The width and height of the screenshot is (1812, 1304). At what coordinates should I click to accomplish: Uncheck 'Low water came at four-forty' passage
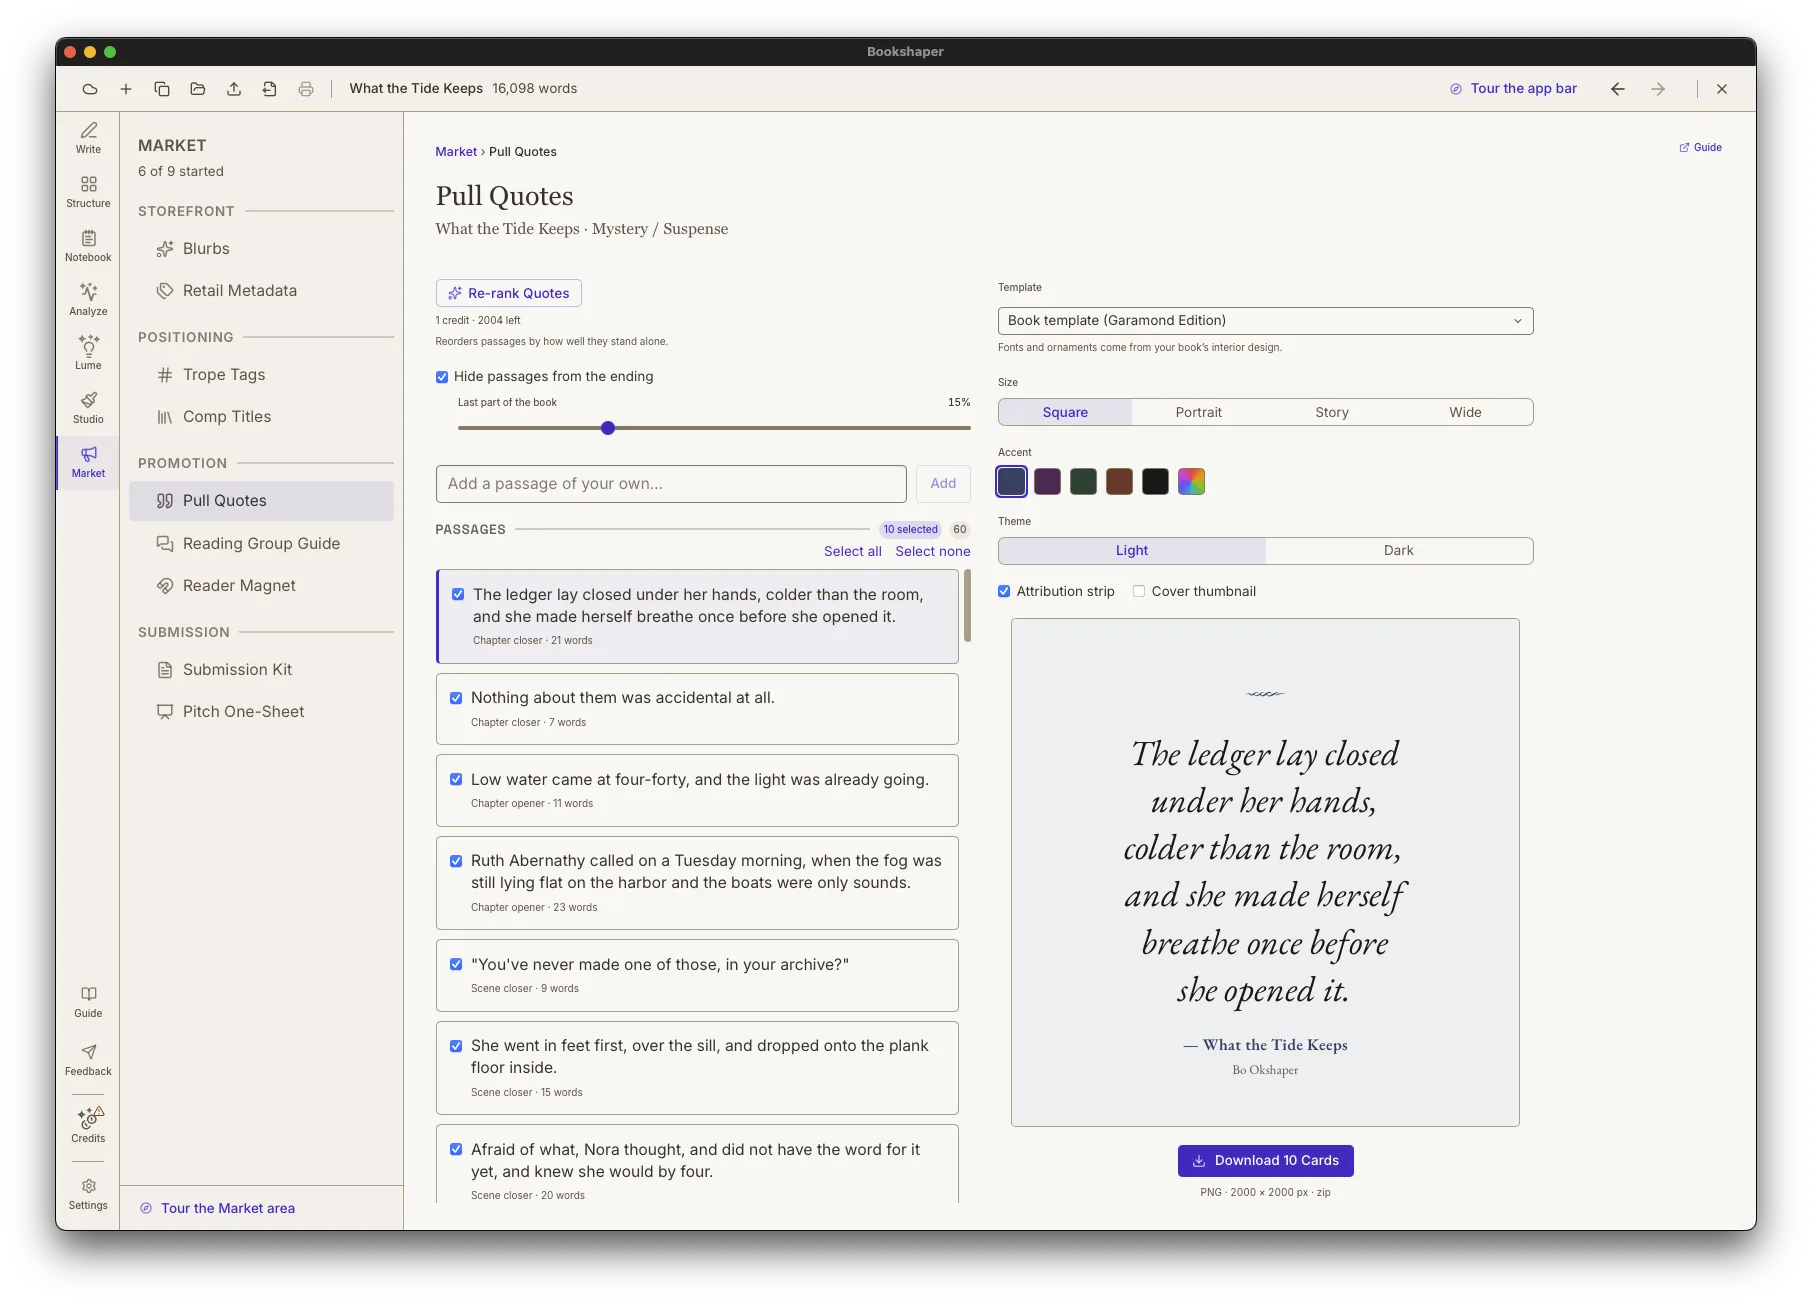click(456, 779)
